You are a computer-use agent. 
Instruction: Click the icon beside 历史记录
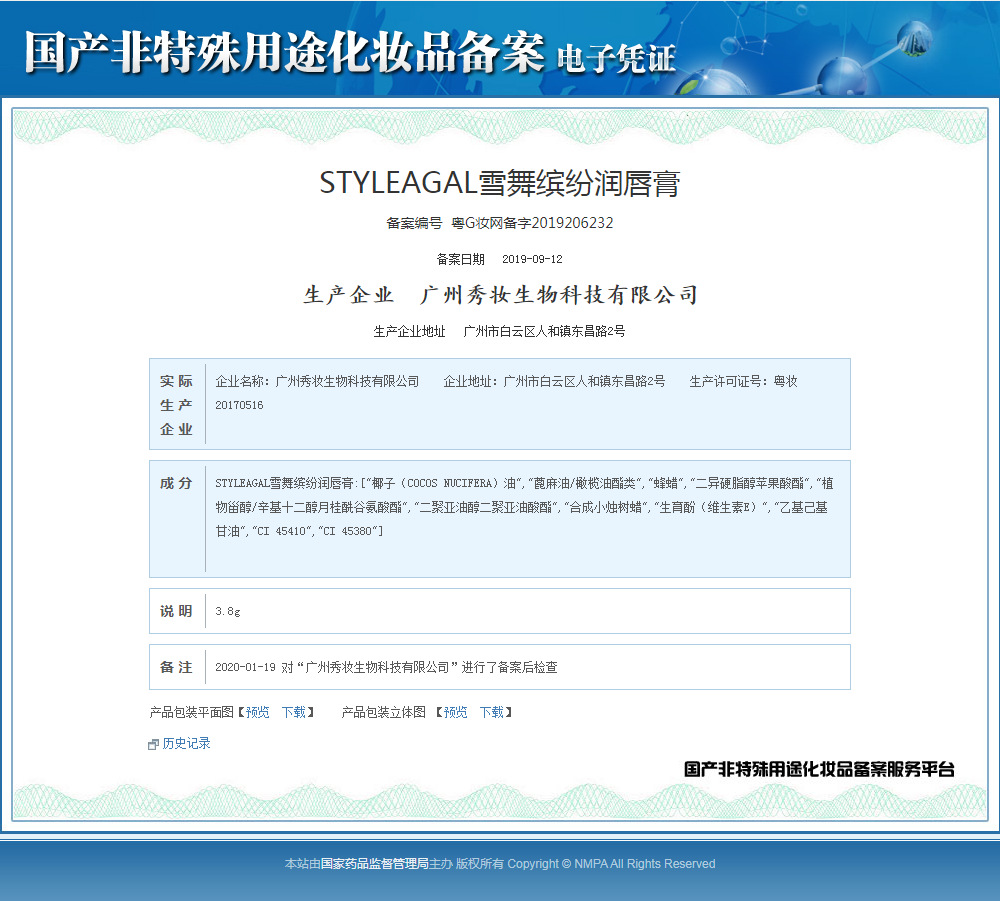153,744
